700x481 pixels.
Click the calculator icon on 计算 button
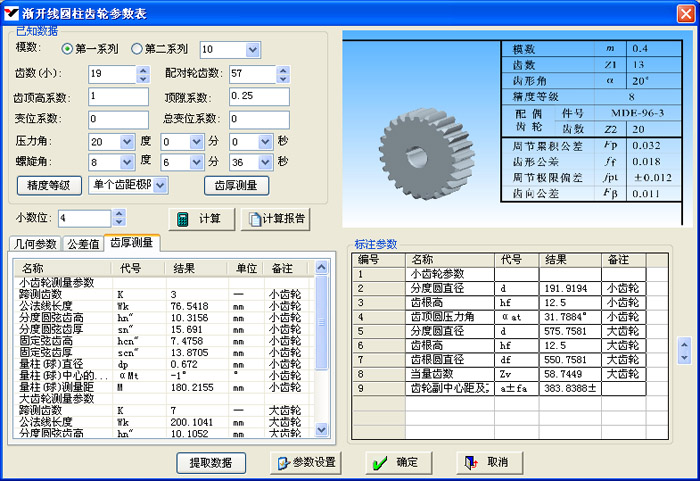point(182,218)
